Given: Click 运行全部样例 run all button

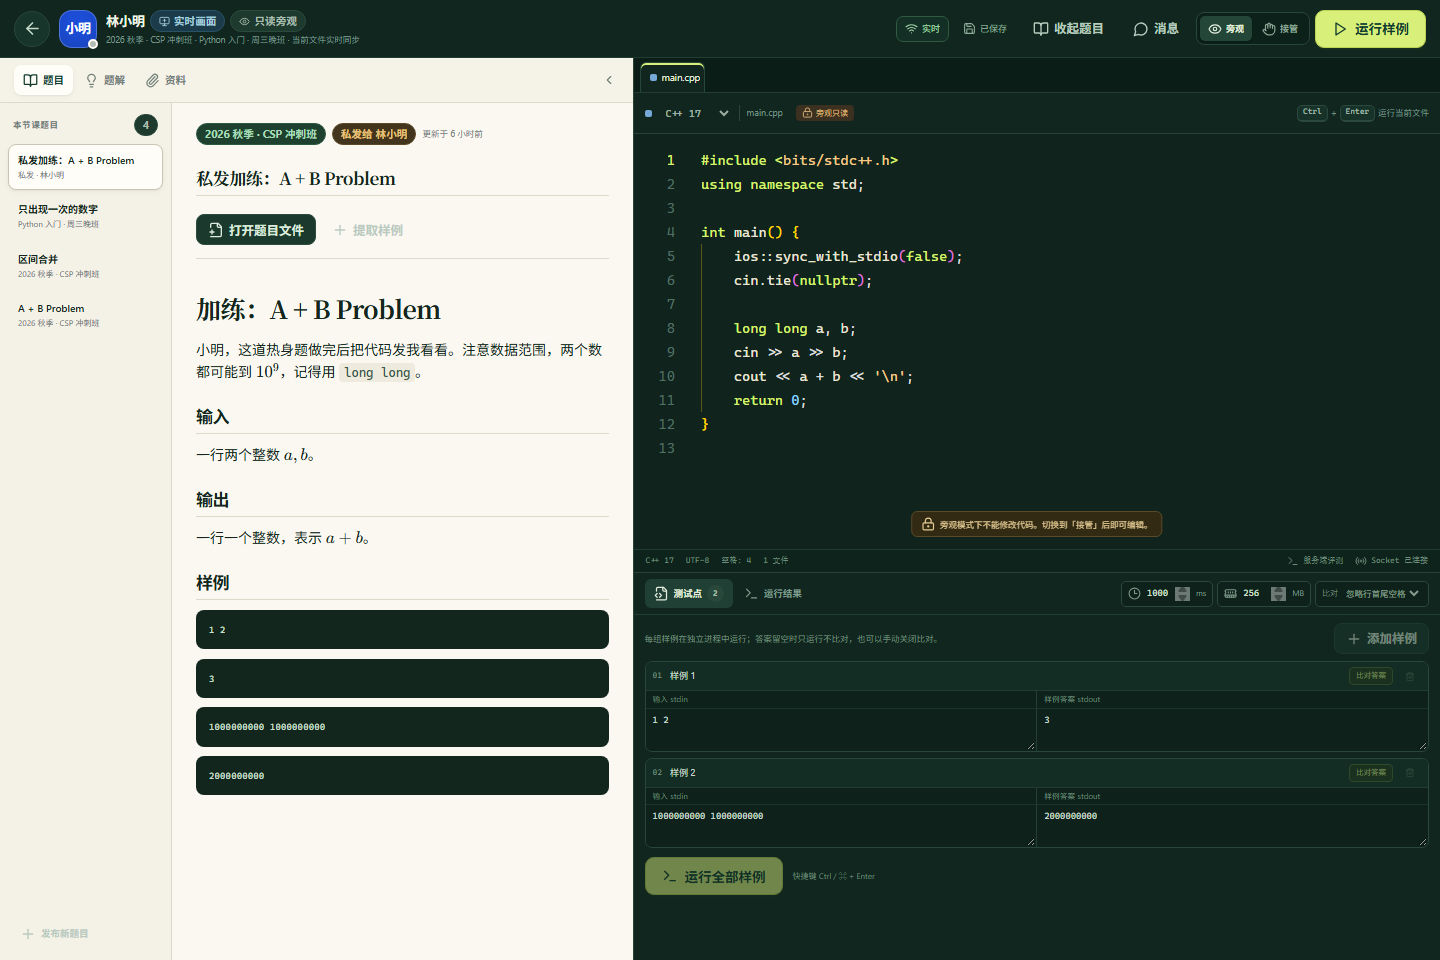Looking at the screenshot, I should tap(714, 876).
